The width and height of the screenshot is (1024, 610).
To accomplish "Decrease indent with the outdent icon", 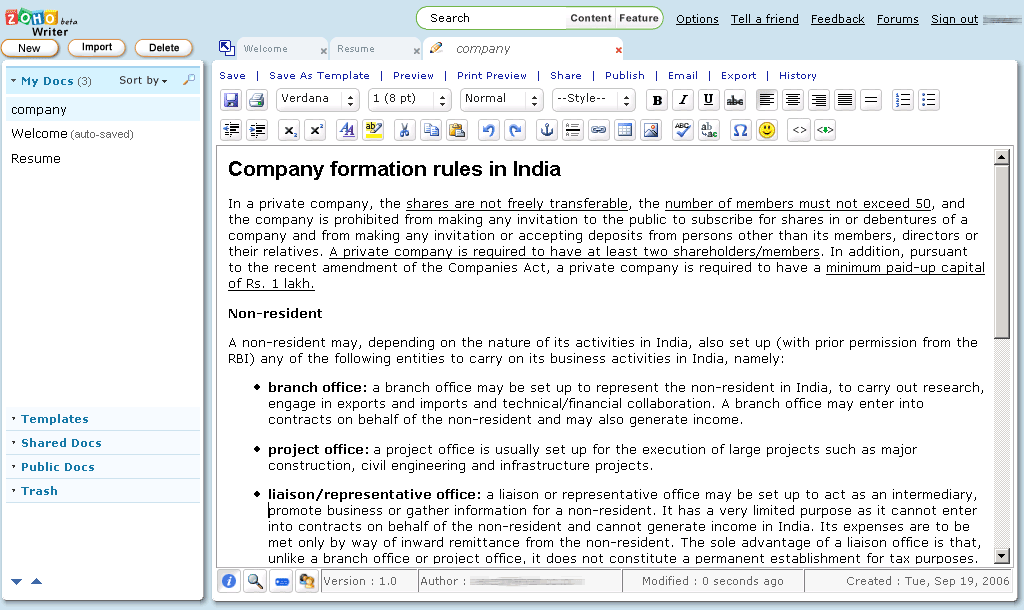I will [231, 130].
